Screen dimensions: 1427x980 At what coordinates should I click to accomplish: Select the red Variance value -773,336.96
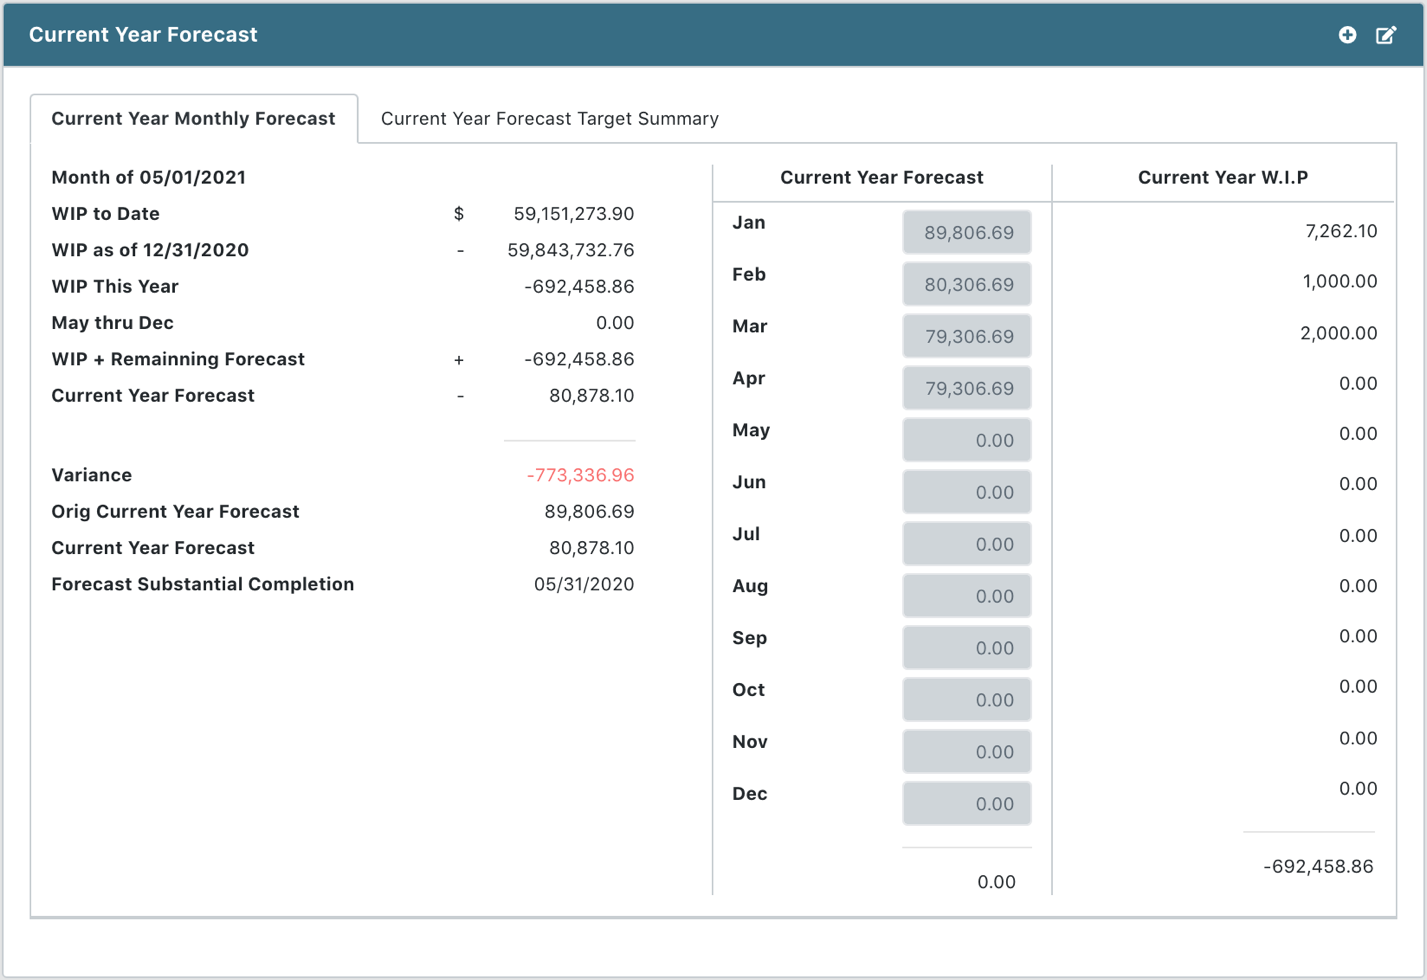(x=580, y=475)
